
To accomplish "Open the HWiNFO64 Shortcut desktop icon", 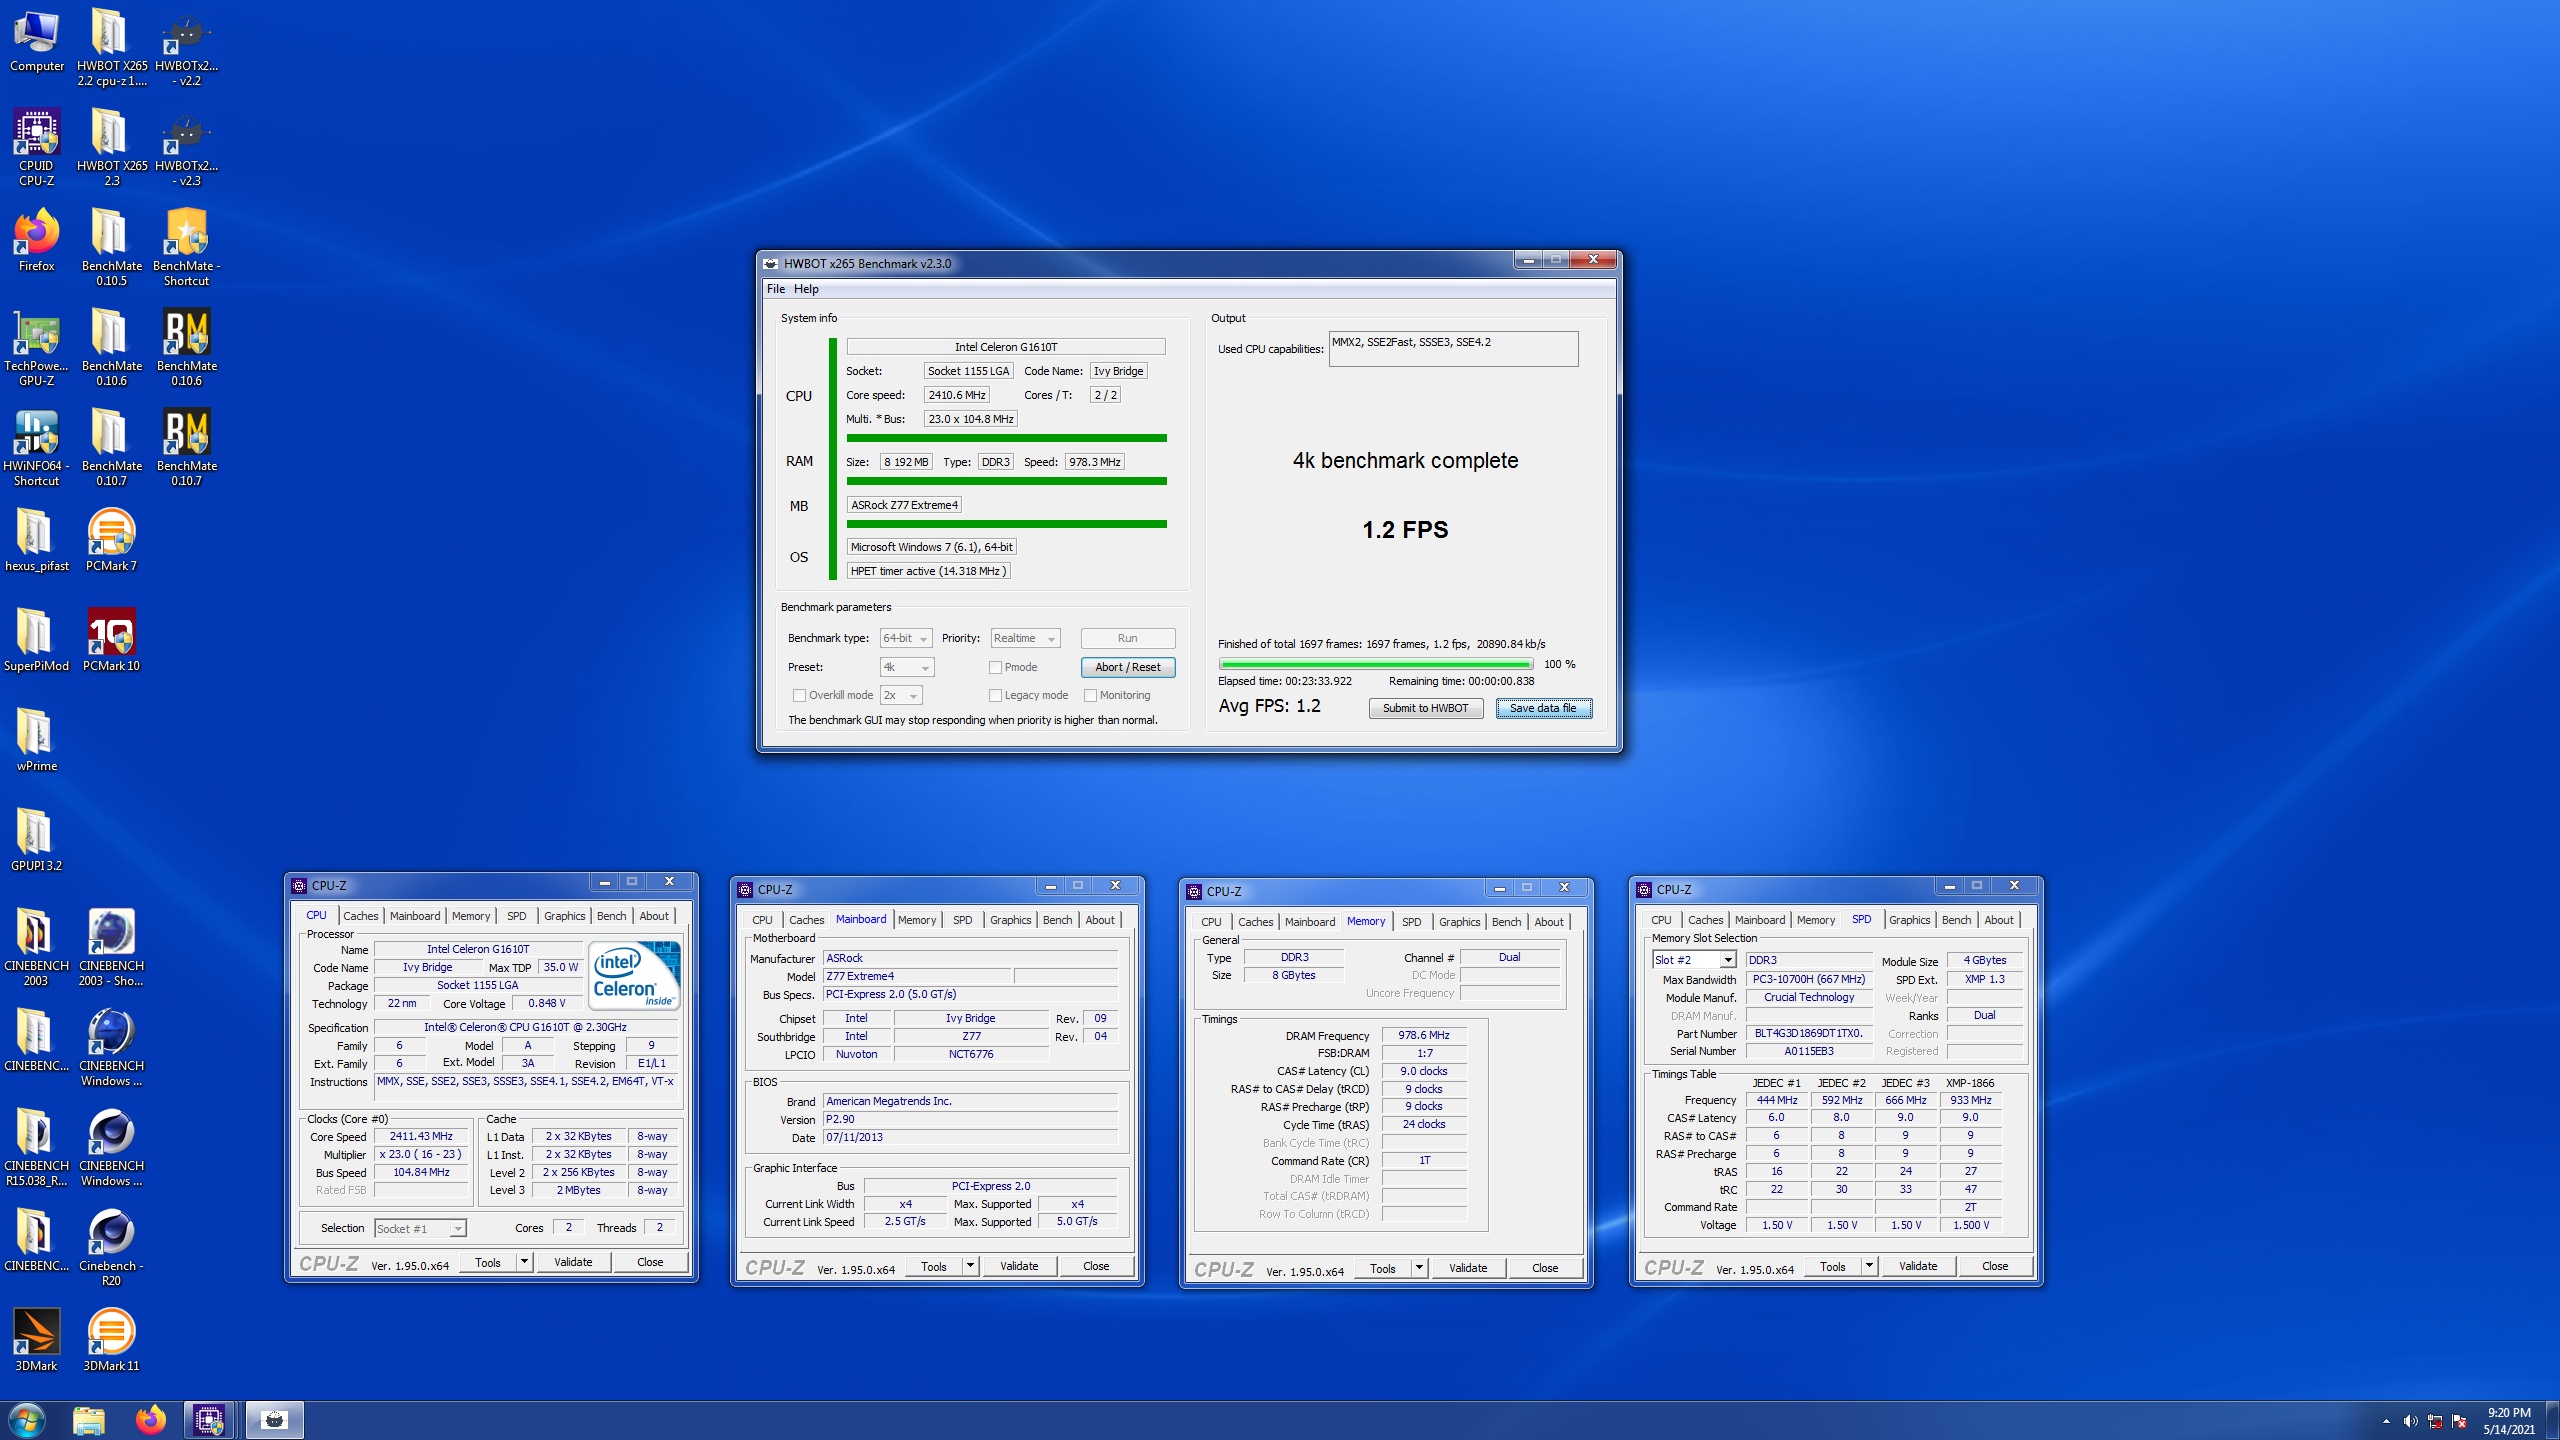I will pyautogui.click(x=37, y=448).
